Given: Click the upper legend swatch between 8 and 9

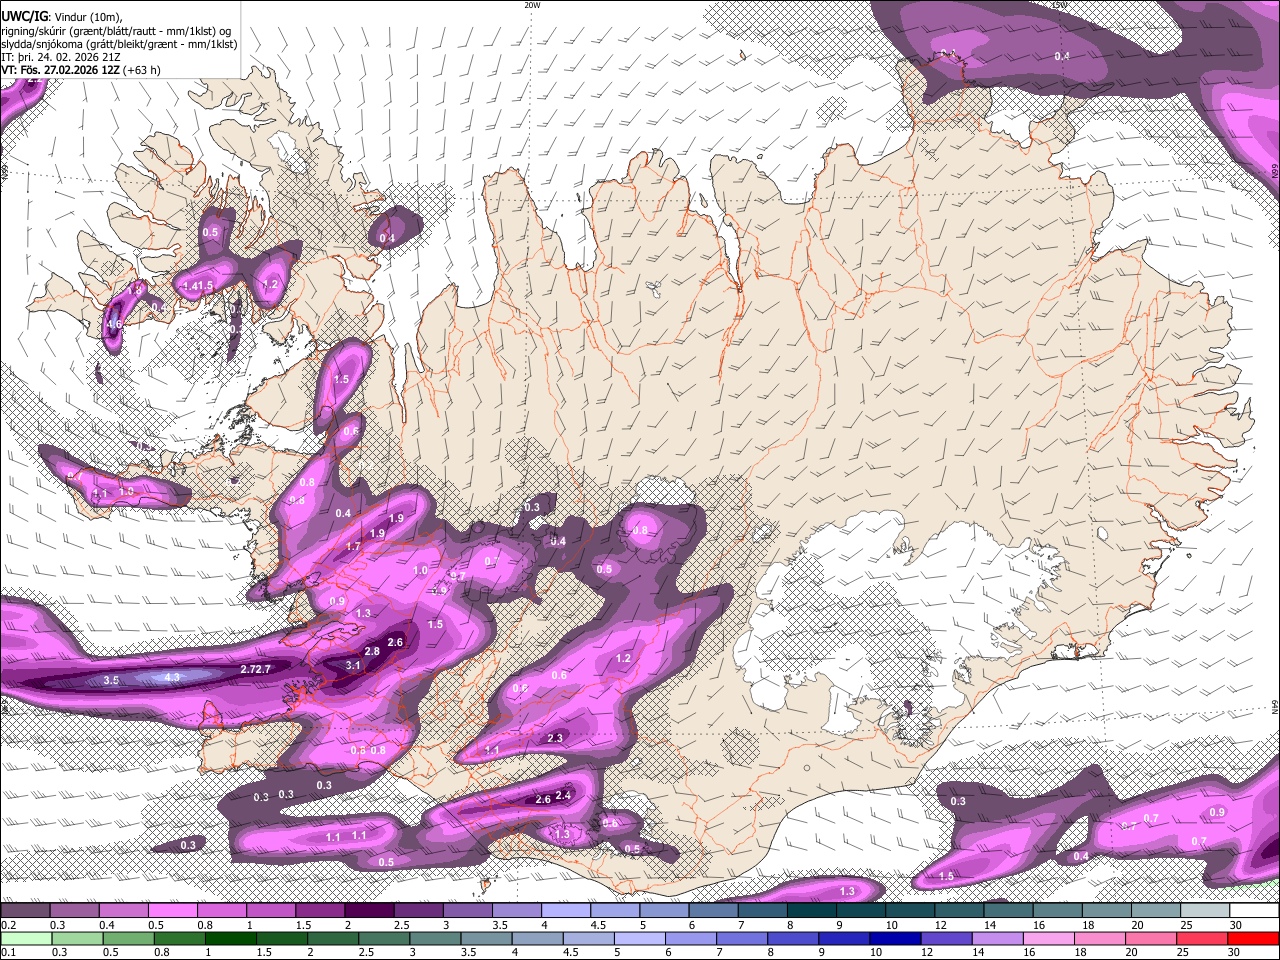Looking at the screenshot, I should tap(811, 910).
